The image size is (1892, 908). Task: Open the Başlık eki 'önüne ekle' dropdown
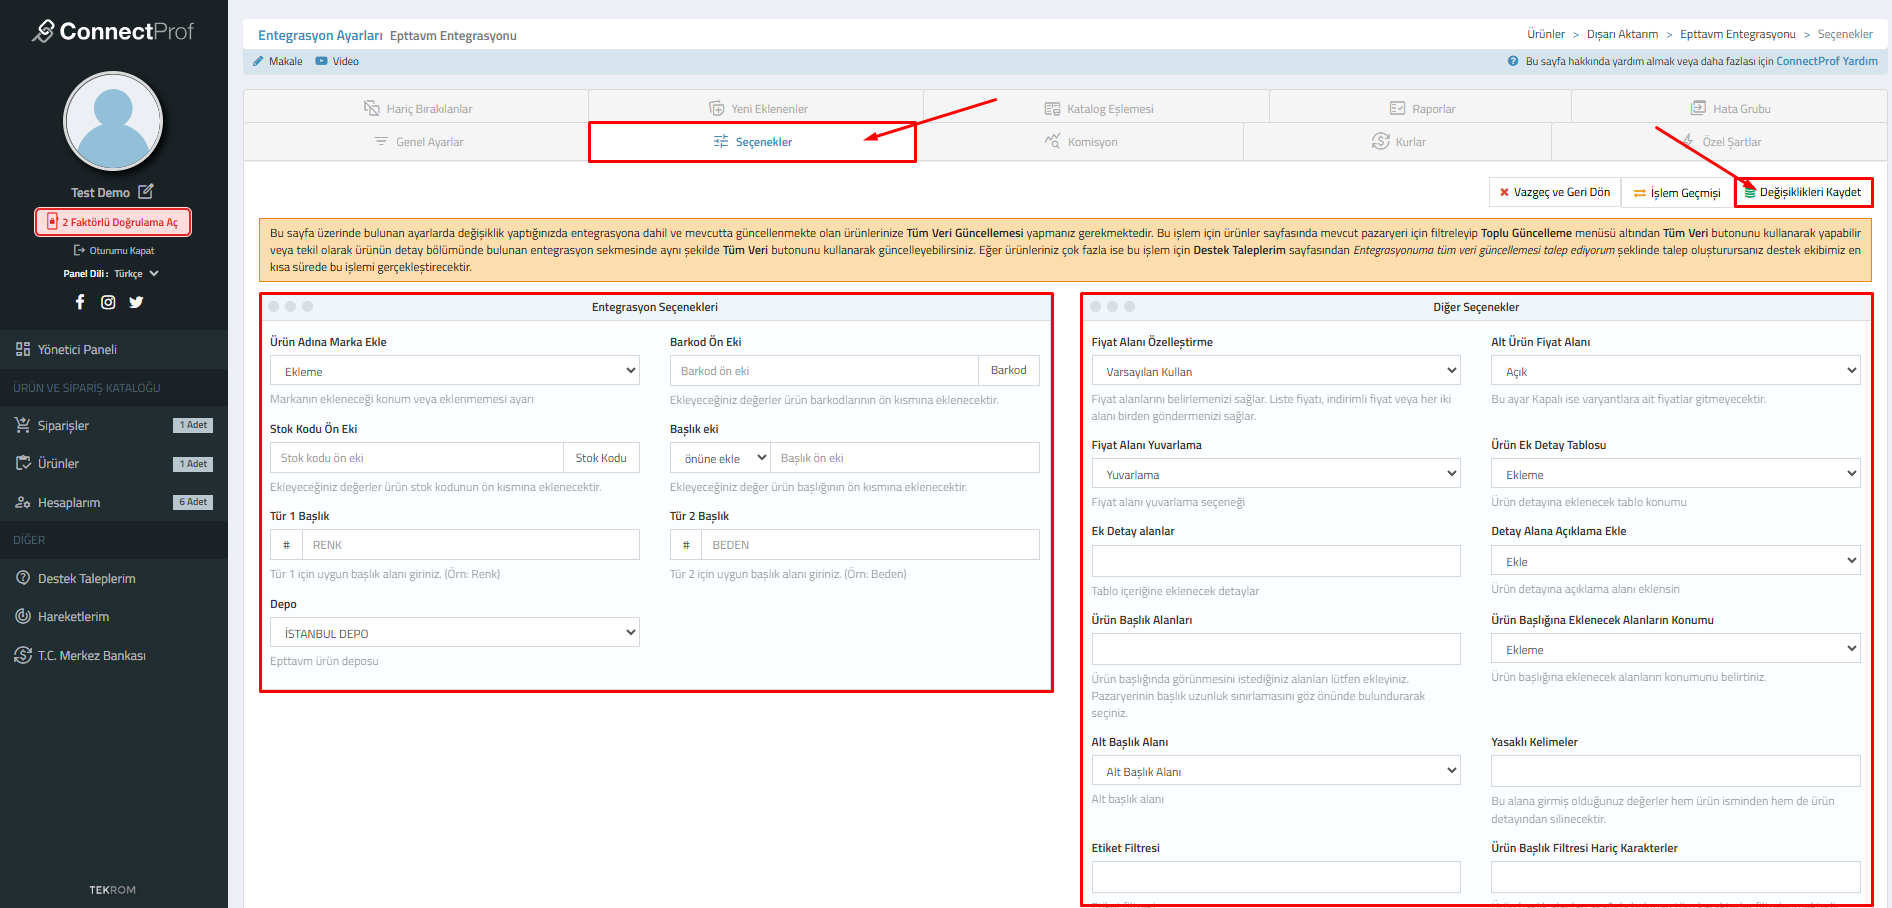tap(720, 458)
